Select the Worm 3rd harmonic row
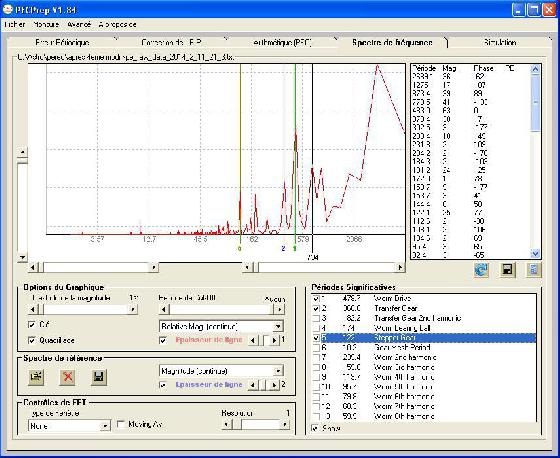 pyautogui.click(x=424, y=367)
